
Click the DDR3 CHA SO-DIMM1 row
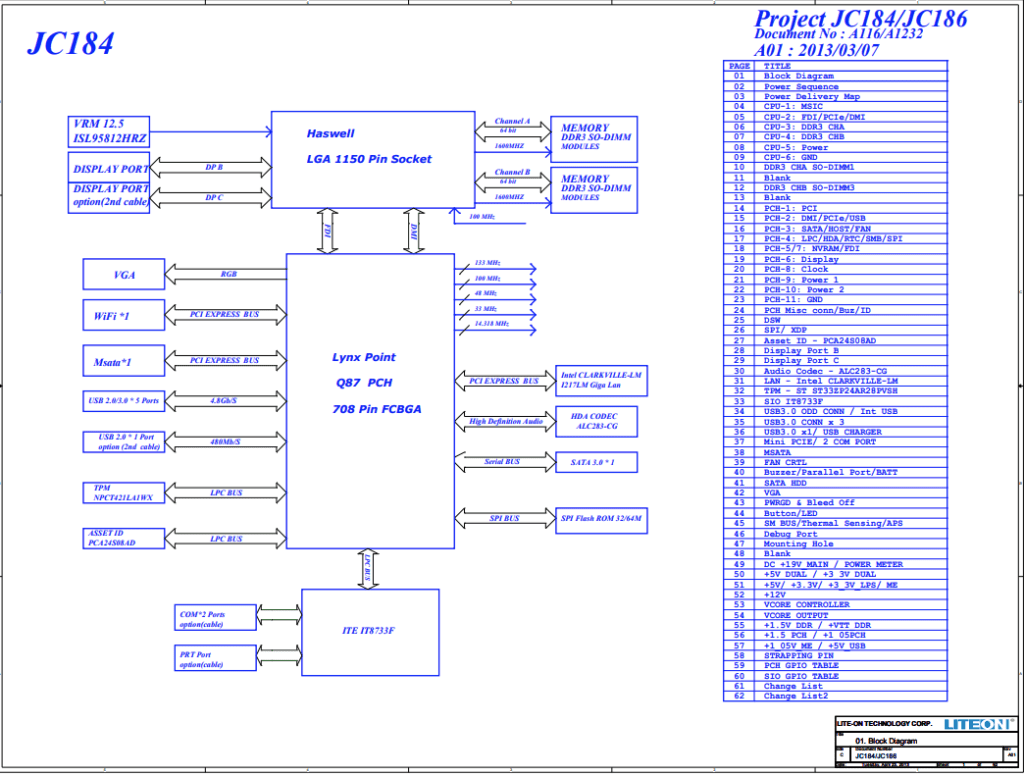[x=835, y=167]
